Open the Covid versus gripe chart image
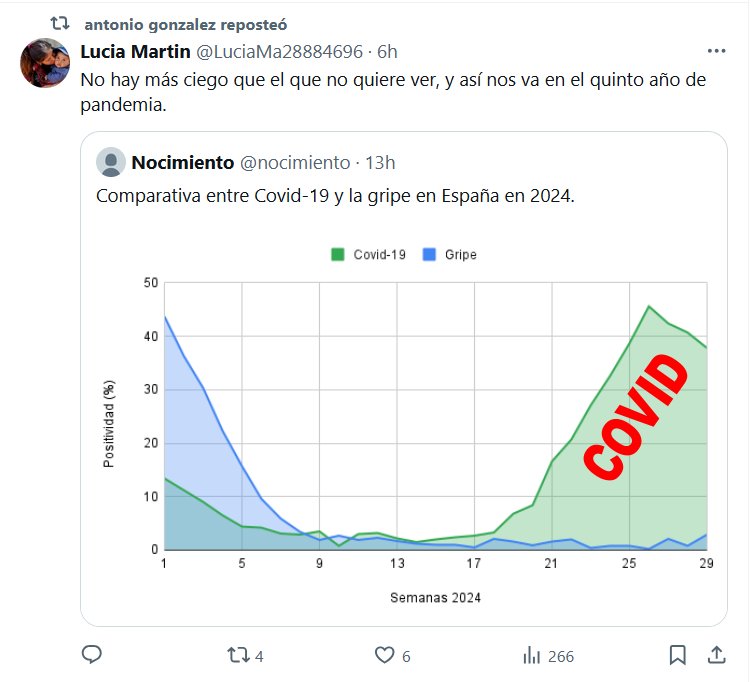Viewport: 750px width, 682px height. (404, 420)
